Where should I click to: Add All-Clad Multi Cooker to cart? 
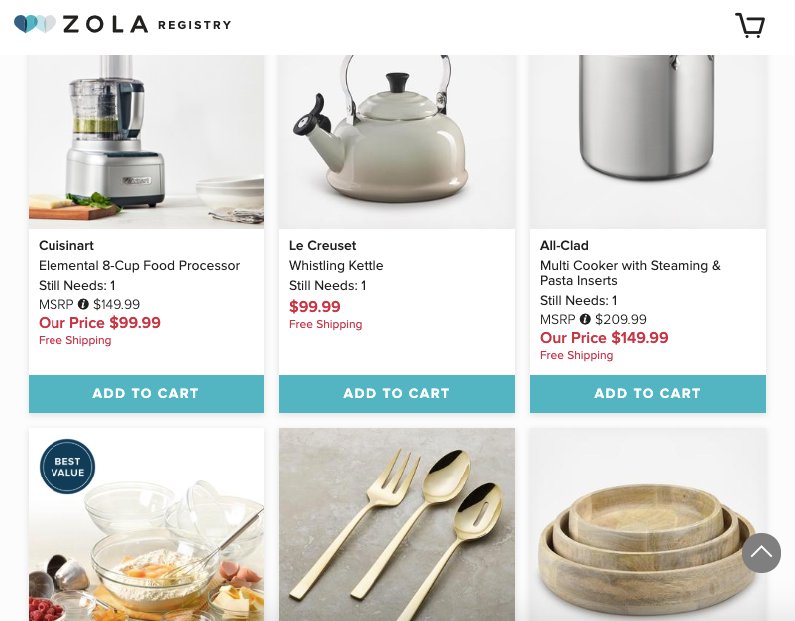tap(647, 393)
